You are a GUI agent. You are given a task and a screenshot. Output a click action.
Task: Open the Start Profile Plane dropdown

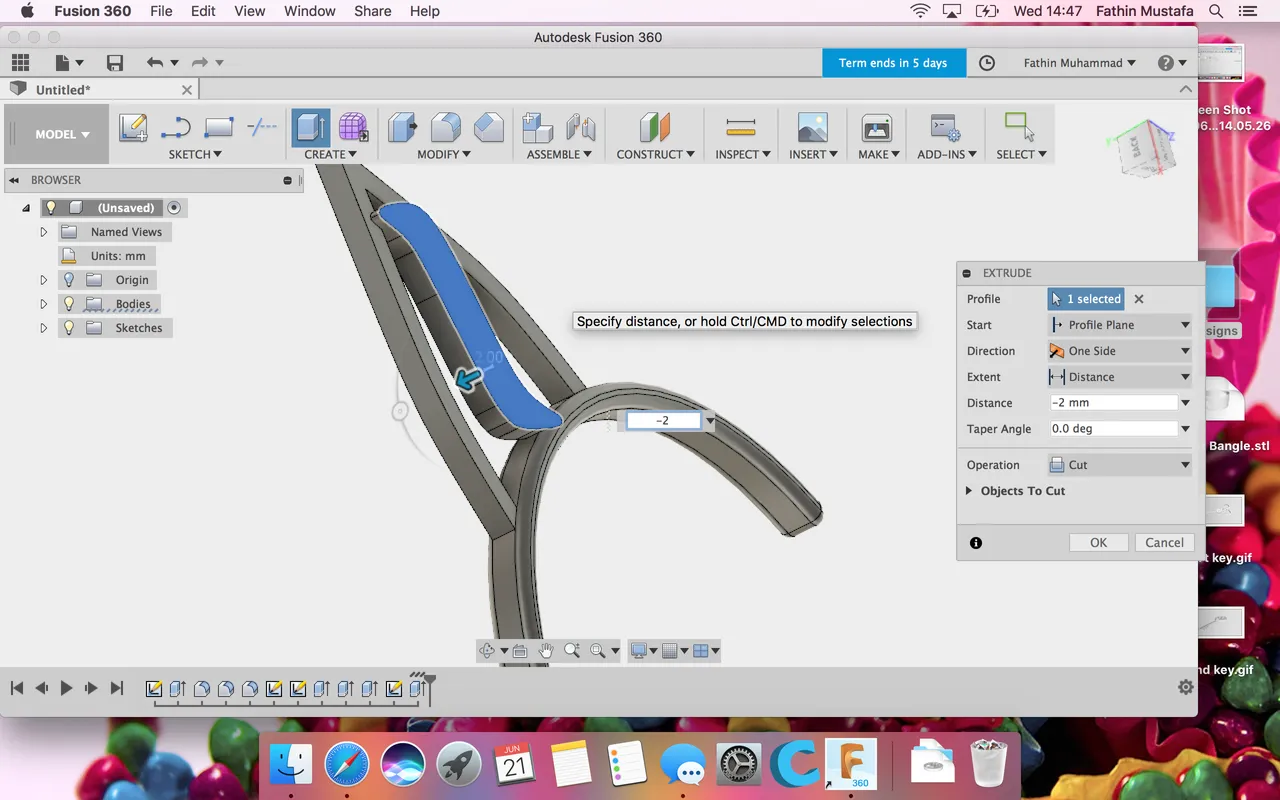click(1120, 325)
